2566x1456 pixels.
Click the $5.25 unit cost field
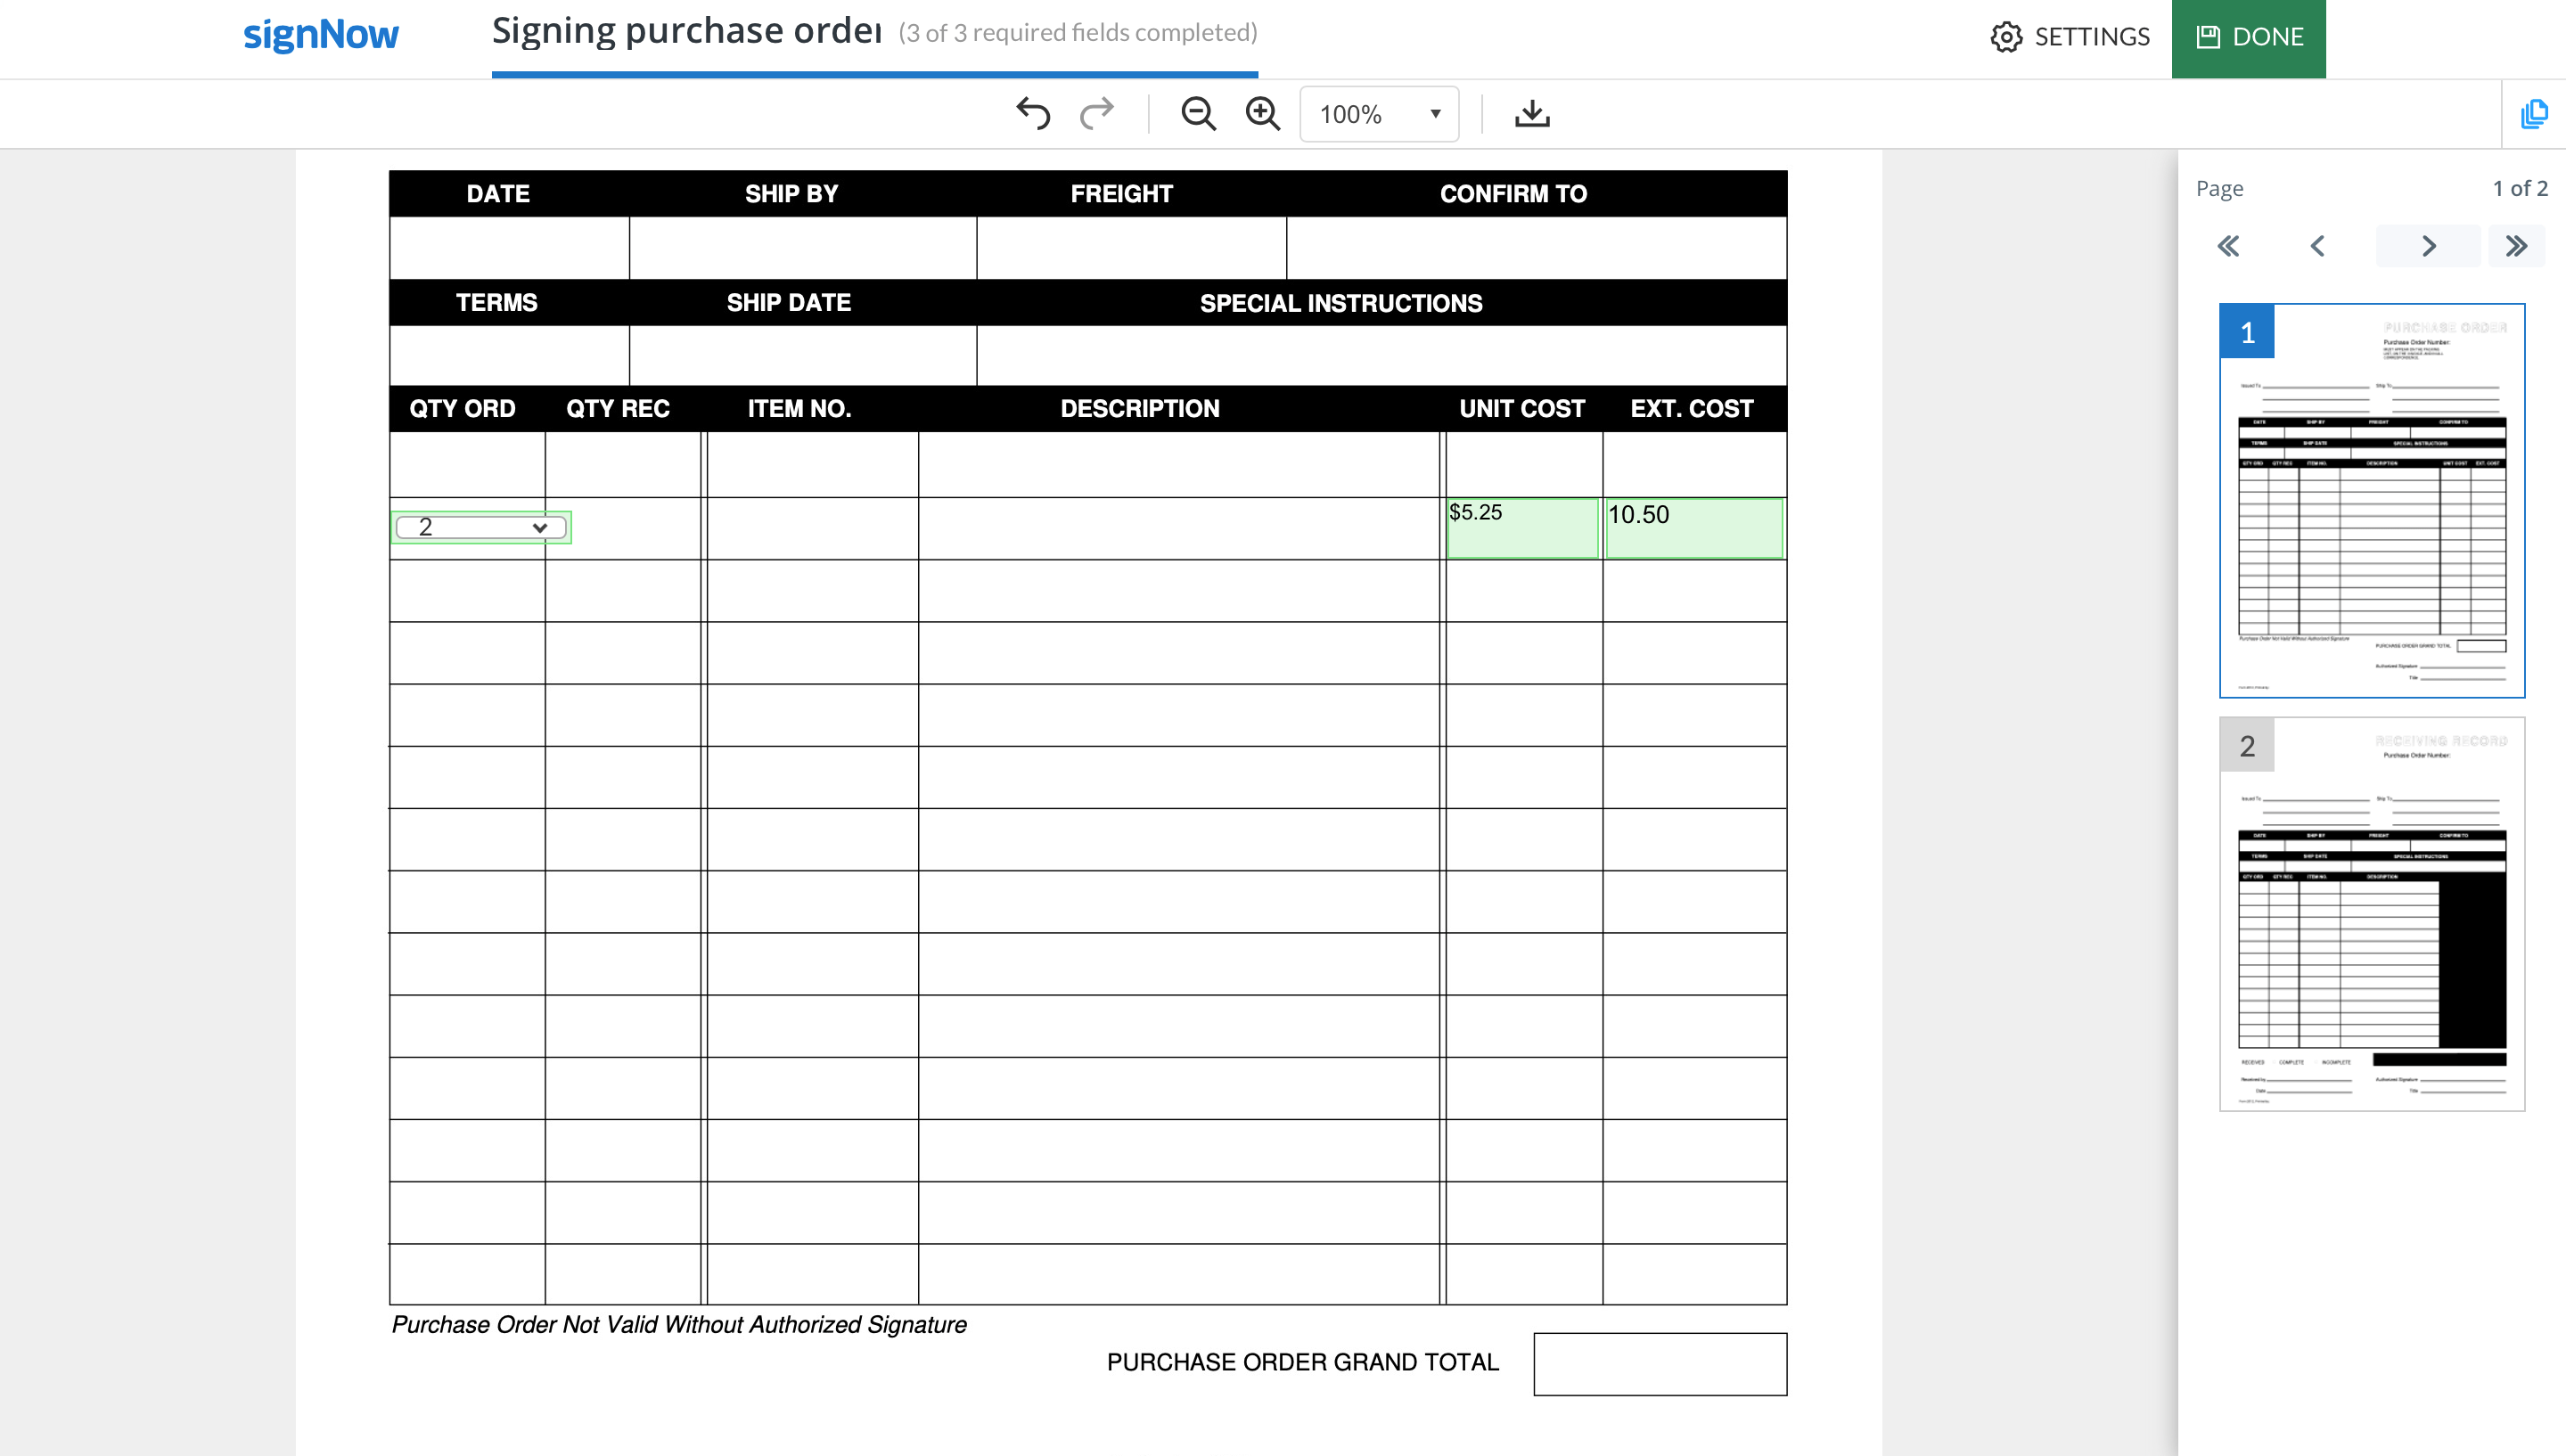click(1522, 528)
